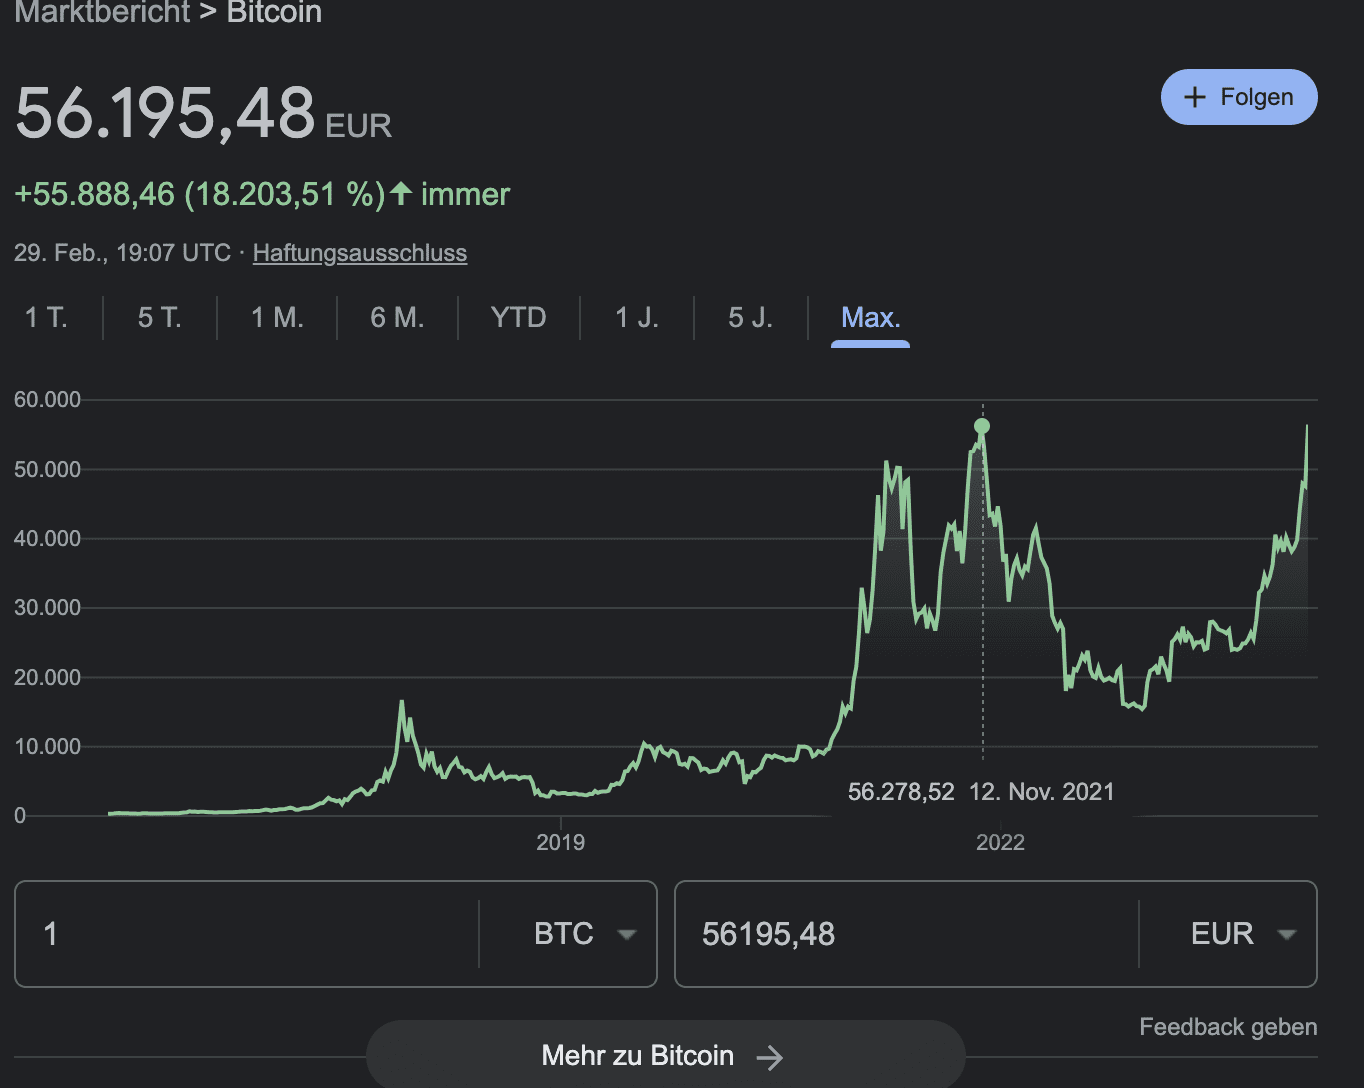Click the chart peak marker dot

[982, 427]
